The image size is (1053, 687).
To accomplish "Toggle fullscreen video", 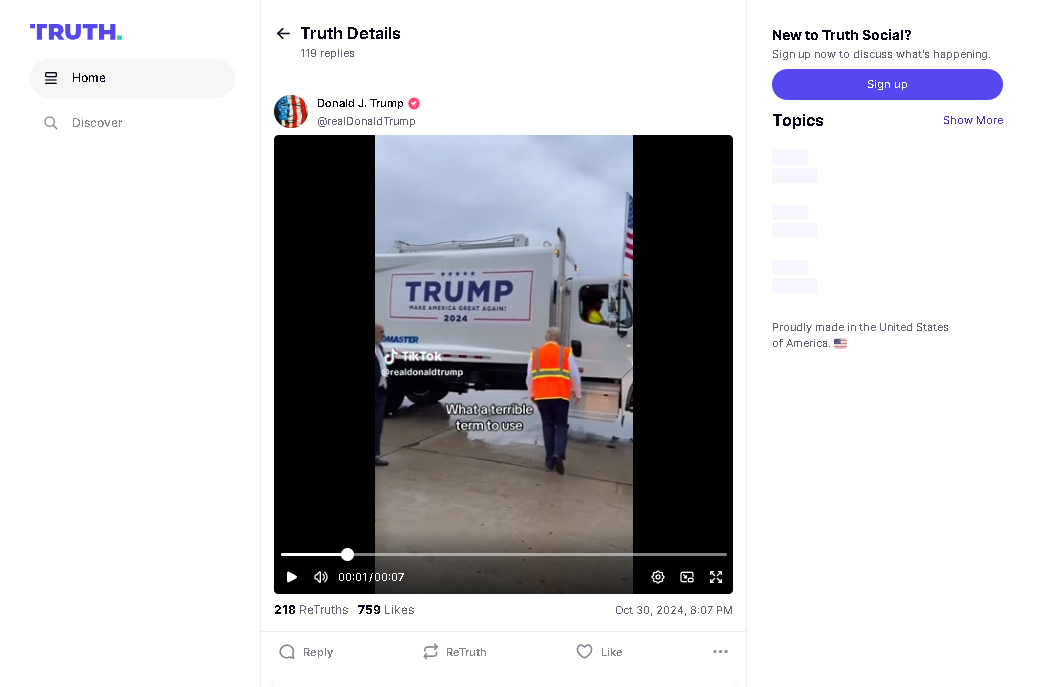I will (x=716, y=577).
